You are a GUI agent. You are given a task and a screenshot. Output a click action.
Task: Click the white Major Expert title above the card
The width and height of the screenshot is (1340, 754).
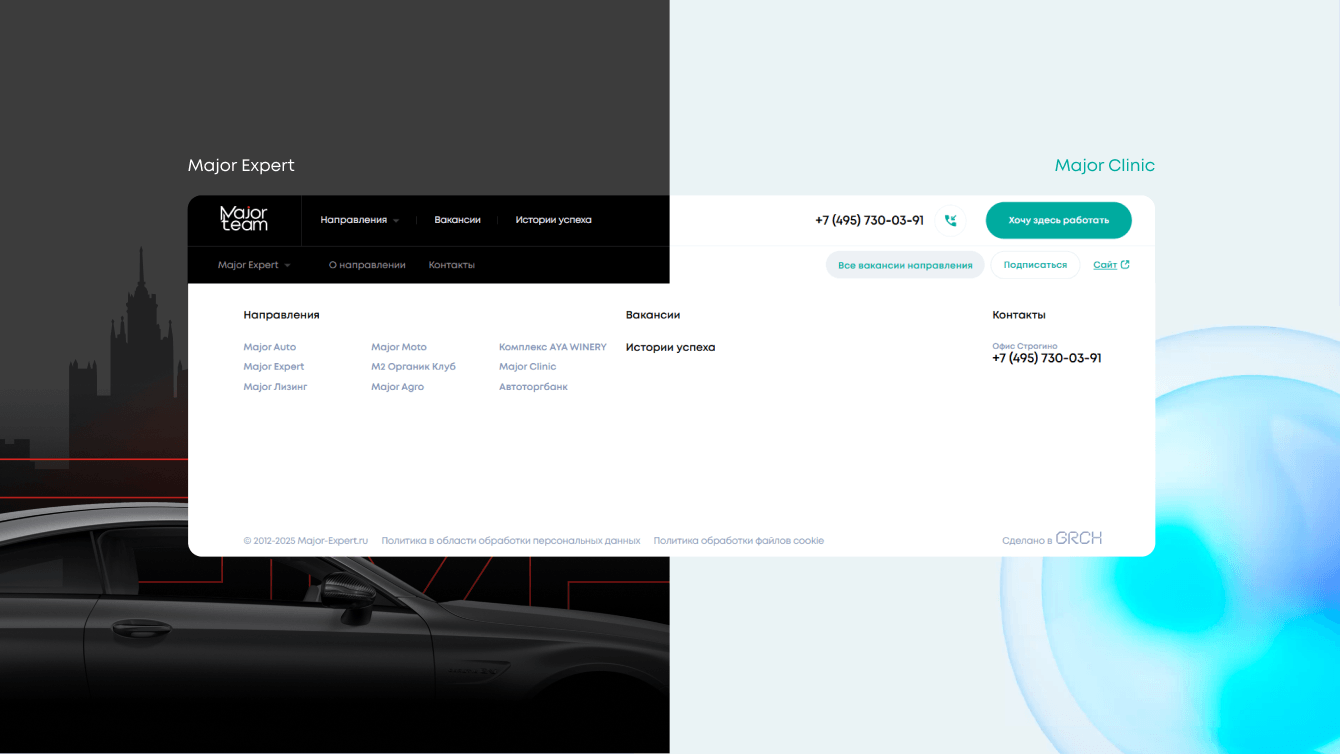[x=241, y=166]
